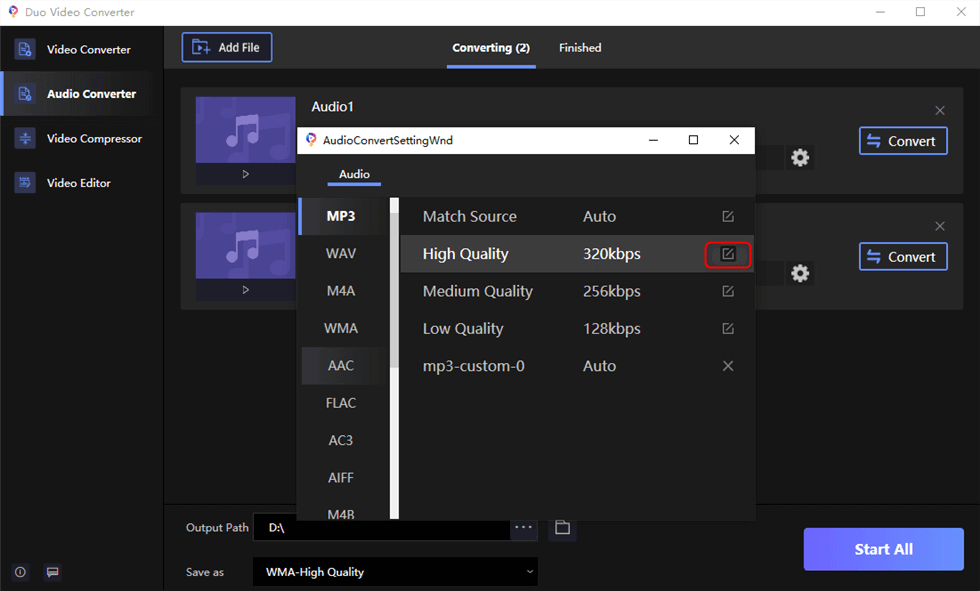Click the second audio thumbnail
The image size is (980, 591).
click(246, 246)
